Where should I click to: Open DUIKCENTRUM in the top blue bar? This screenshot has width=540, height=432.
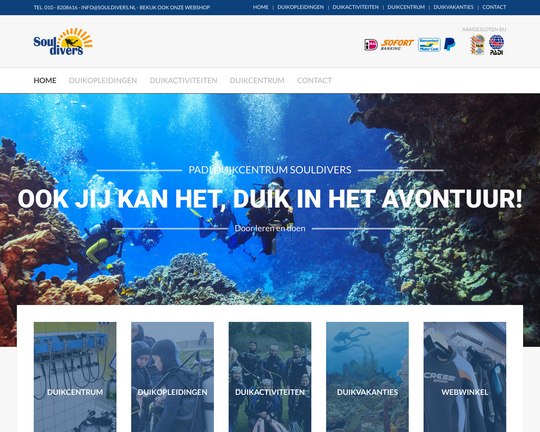pyautogui.click(x=406, y=7)
